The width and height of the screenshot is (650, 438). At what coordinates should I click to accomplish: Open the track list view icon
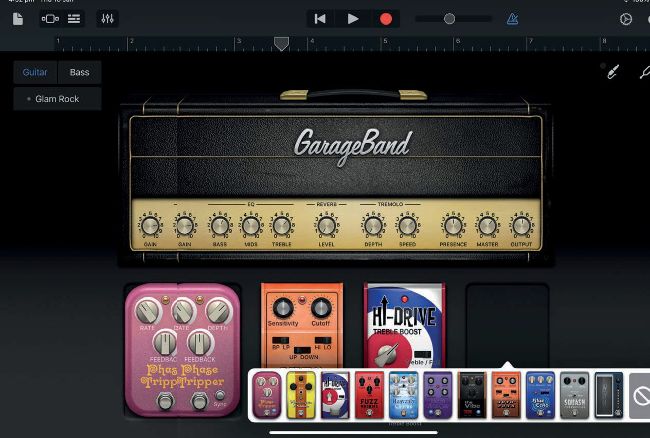click(x=74, y=19)
